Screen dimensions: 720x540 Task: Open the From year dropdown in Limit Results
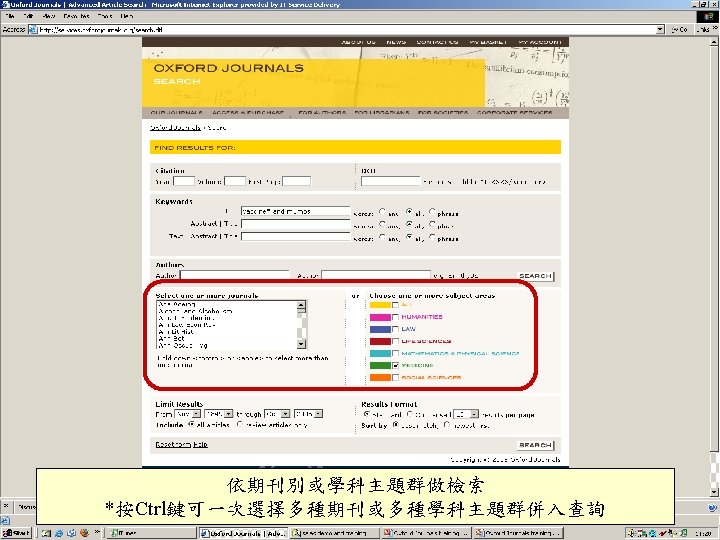tap(219, 414)
